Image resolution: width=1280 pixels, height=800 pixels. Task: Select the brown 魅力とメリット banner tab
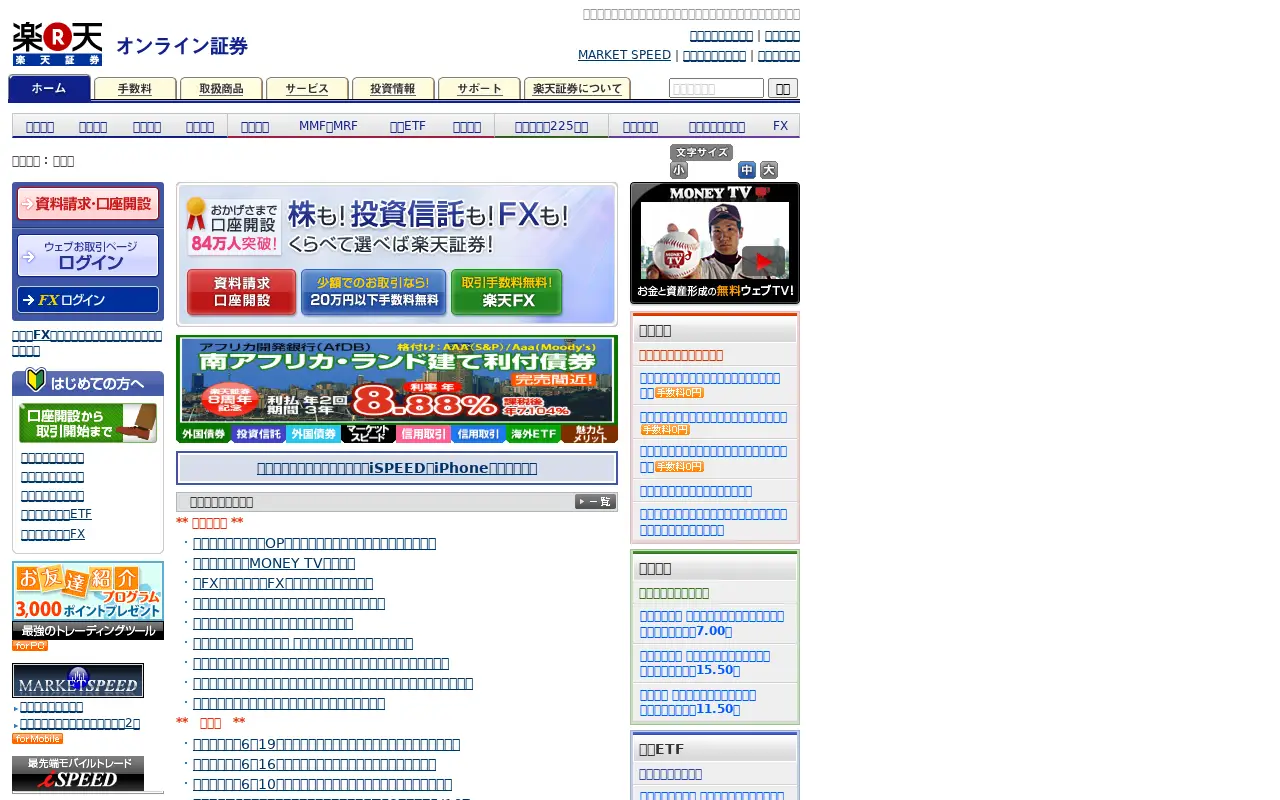point(590,434)
